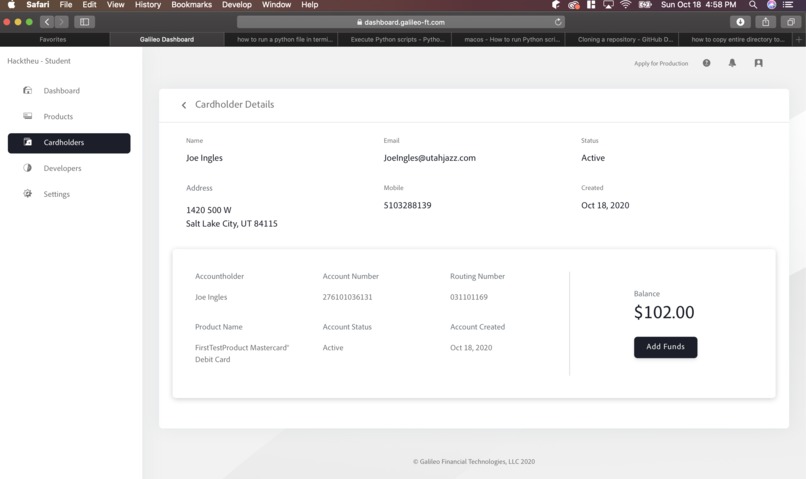This screenshot has height=479, width=806.
Task: Switch to 'macos - How to run Python' tab
Action: coord(508,40)
